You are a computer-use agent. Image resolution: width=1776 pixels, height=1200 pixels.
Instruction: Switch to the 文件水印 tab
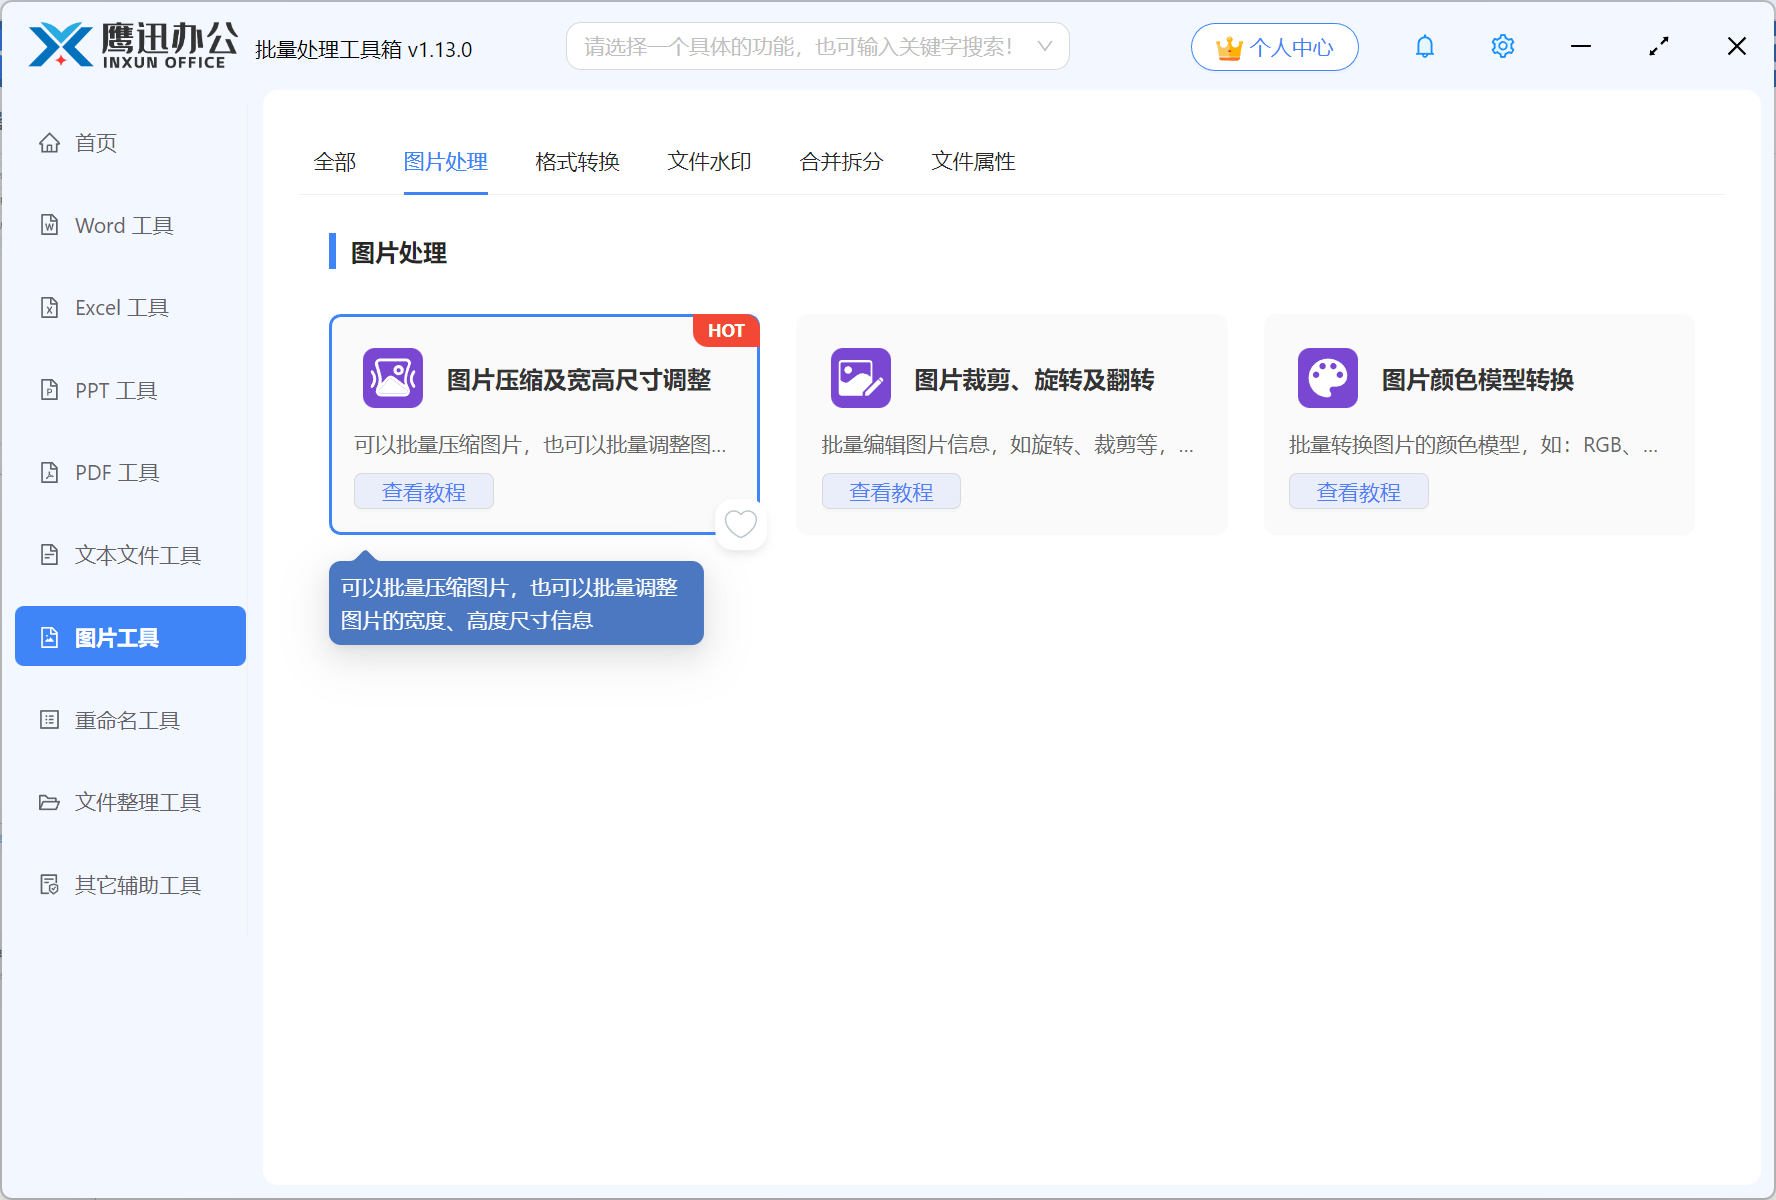click(x=709, y=161)
